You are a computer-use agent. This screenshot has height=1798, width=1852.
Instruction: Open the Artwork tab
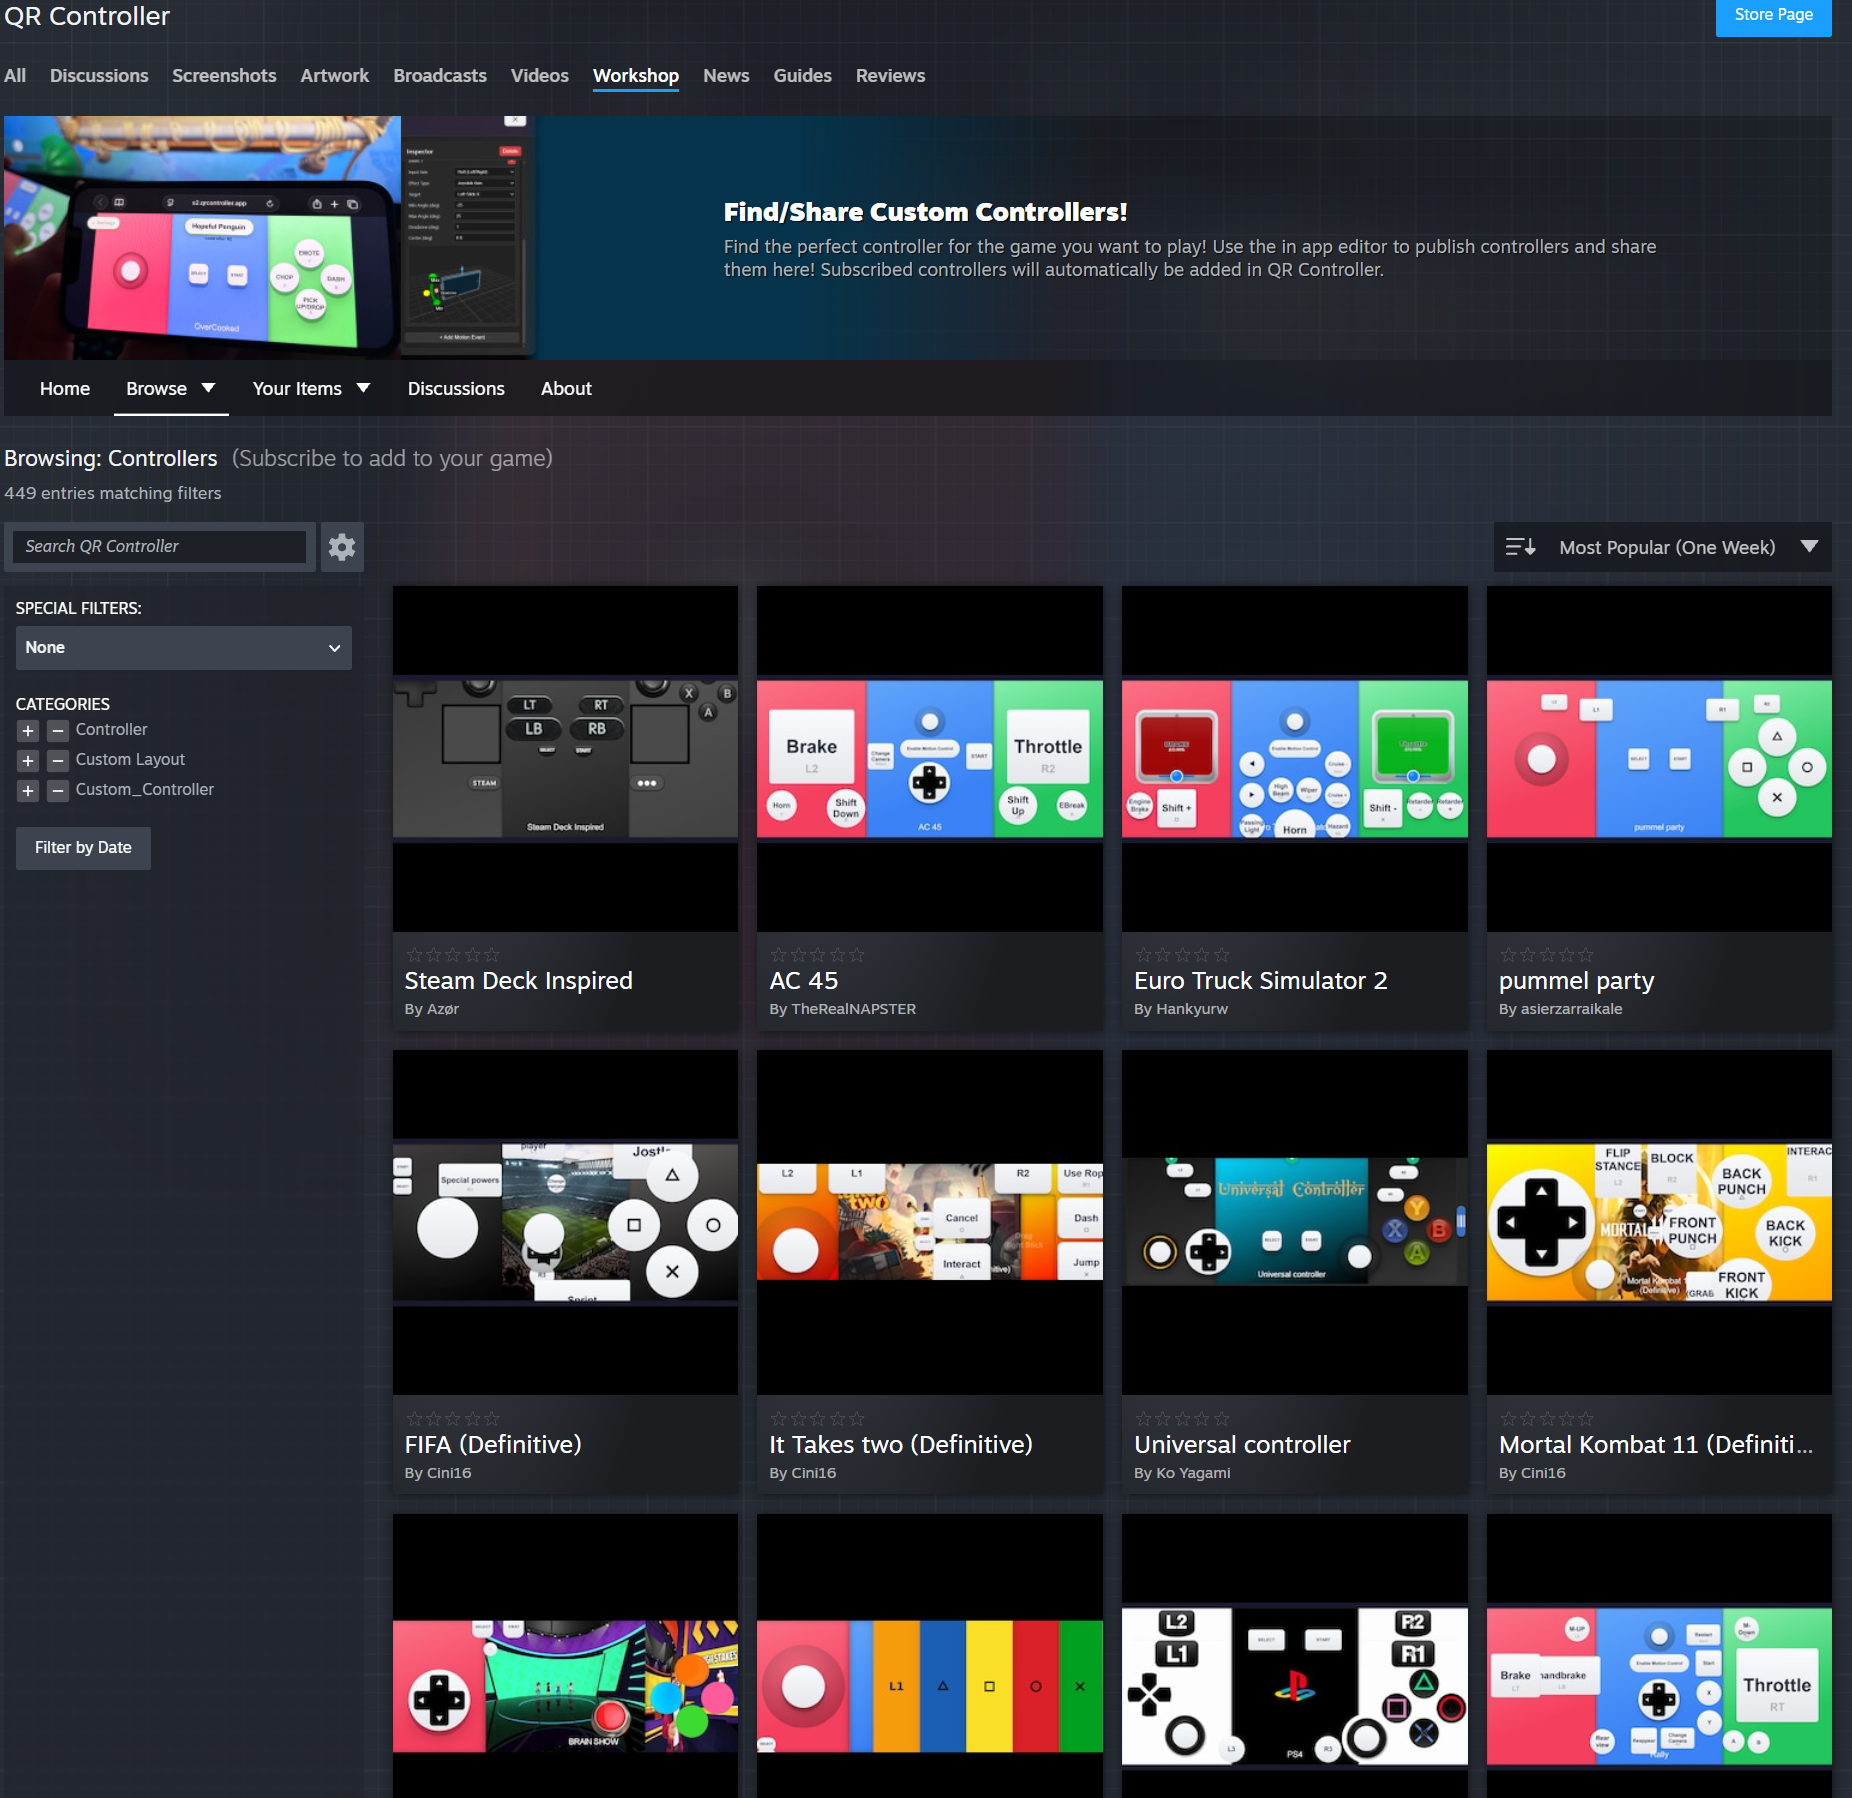pos(334,76)
